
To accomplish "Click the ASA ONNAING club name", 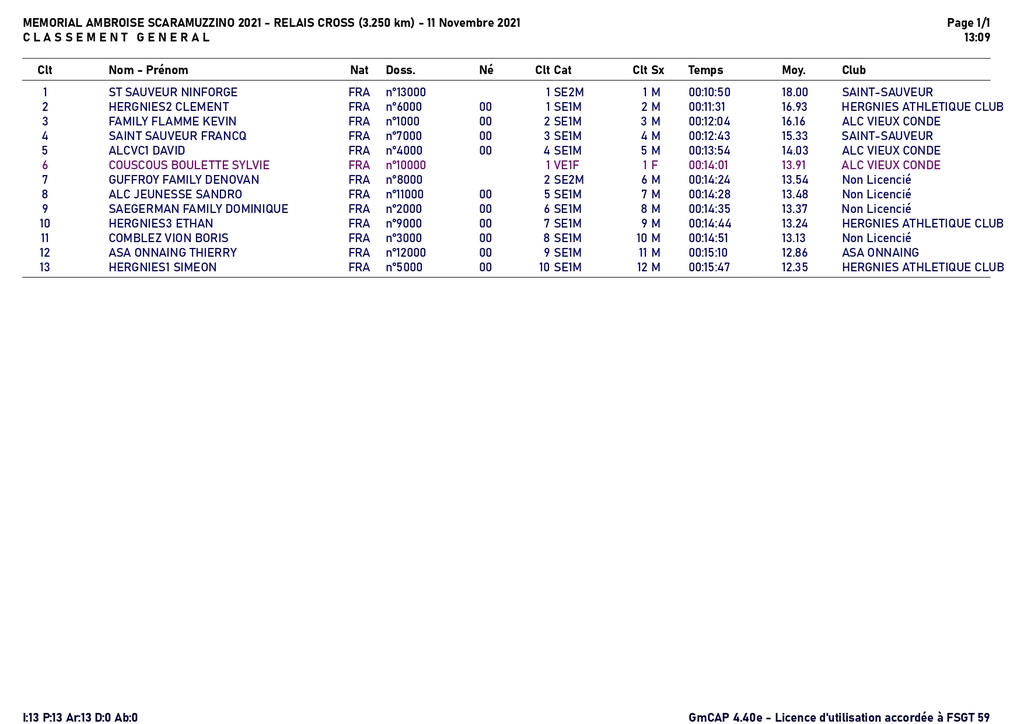I will pos(880,253).
